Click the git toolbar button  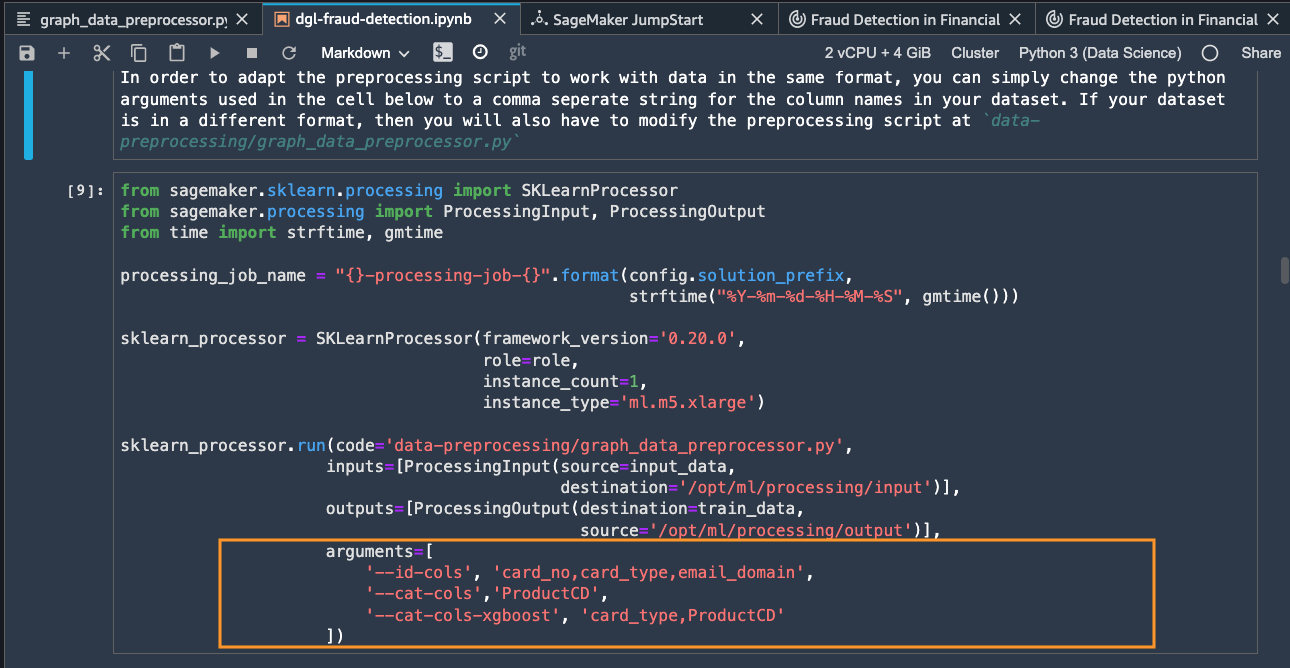[517, 52]
